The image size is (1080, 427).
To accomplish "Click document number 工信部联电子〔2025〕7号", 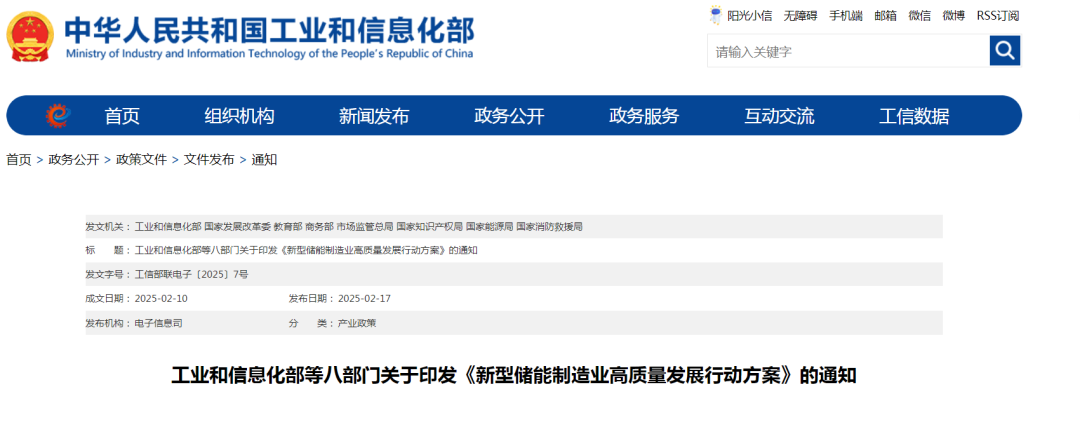I will [191, 274].
